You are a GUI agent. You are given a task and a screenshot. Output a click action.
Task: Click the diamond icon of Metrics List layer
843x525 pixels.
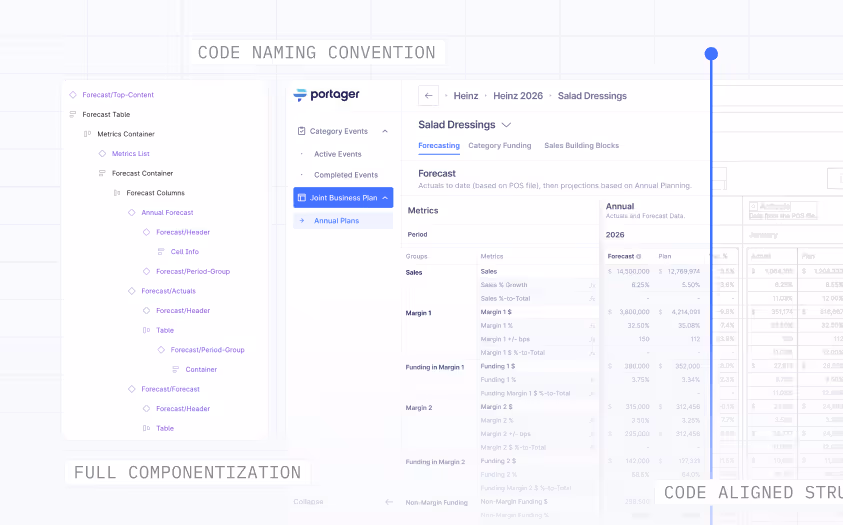click(102, 154)
